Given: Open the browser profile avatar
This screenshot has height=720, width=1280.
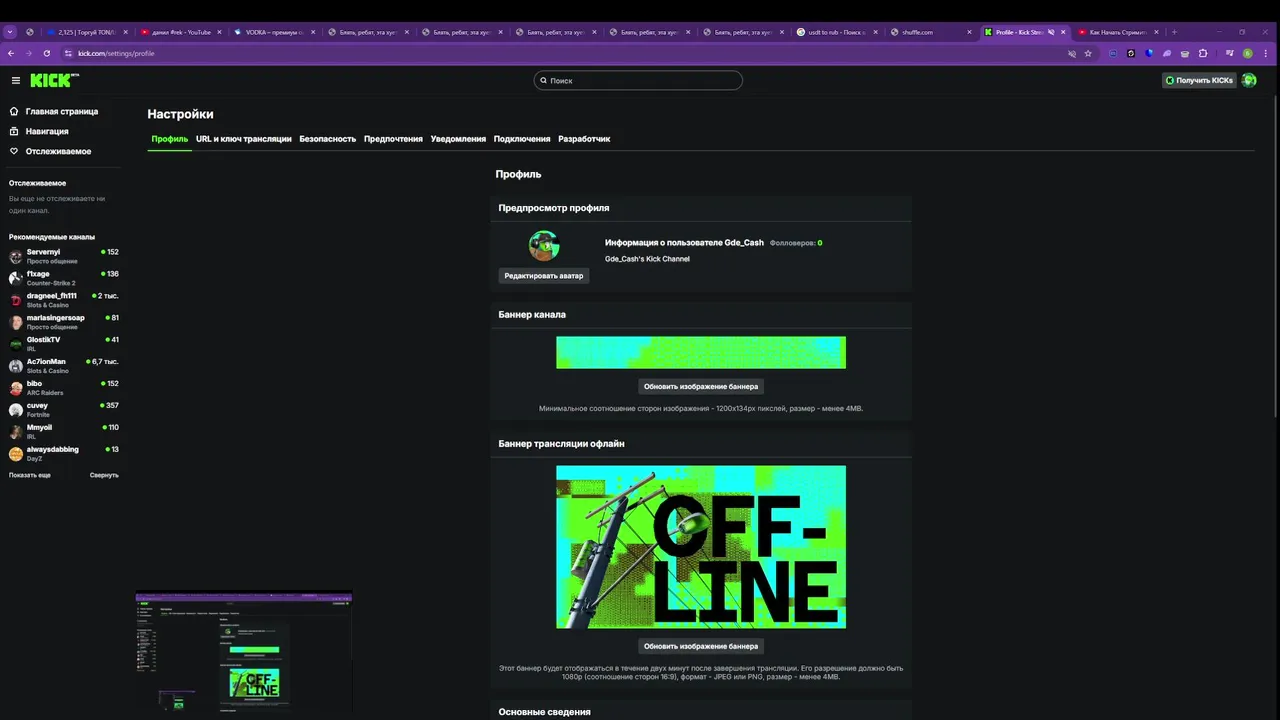Looking at the screenshot, I should pyautogui.click(x=1248, y=53).
